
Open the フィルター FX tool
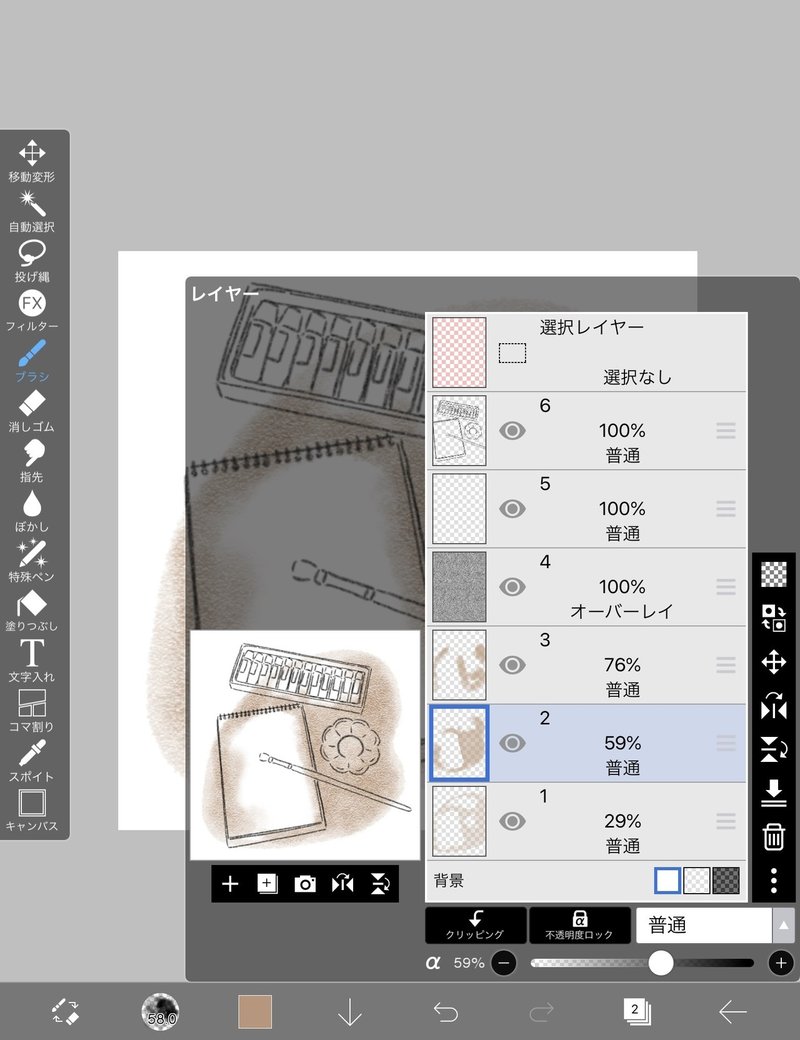[x=32, y=311]
